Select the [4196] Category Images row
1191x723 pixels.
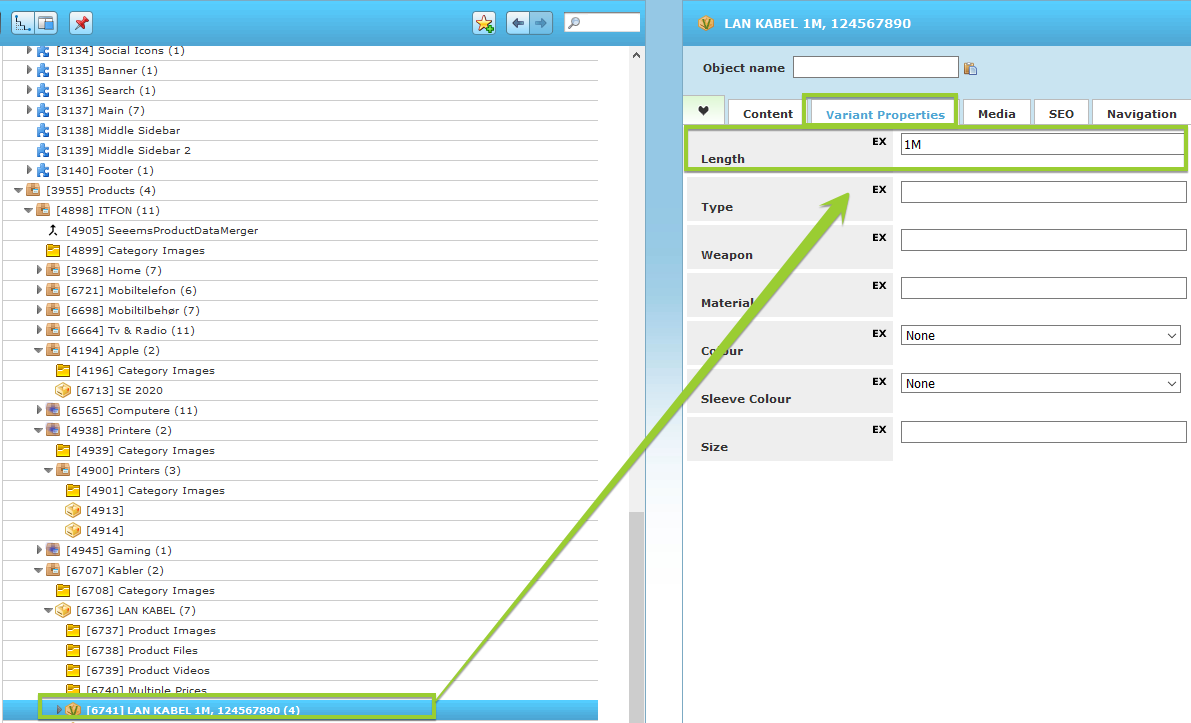(300, 371)
